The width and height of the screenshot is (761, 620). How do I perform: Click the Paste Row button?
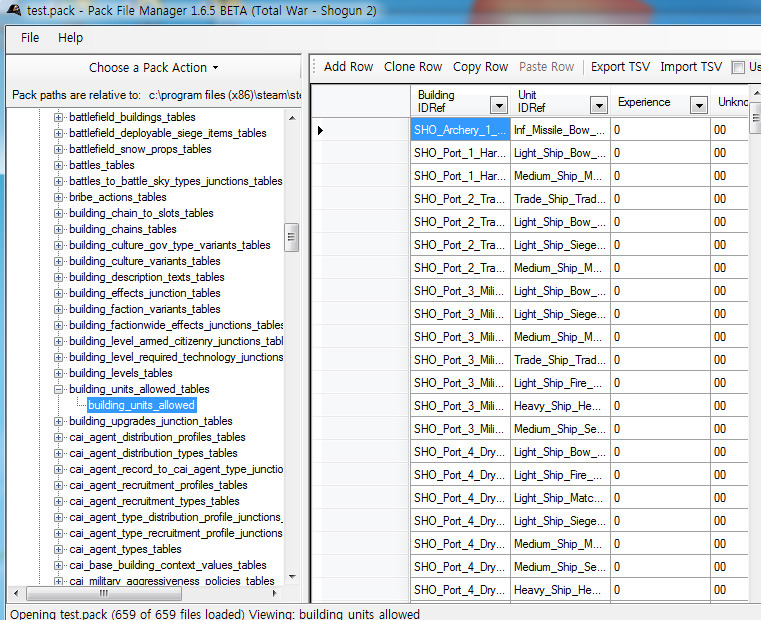tap(546, 67)
